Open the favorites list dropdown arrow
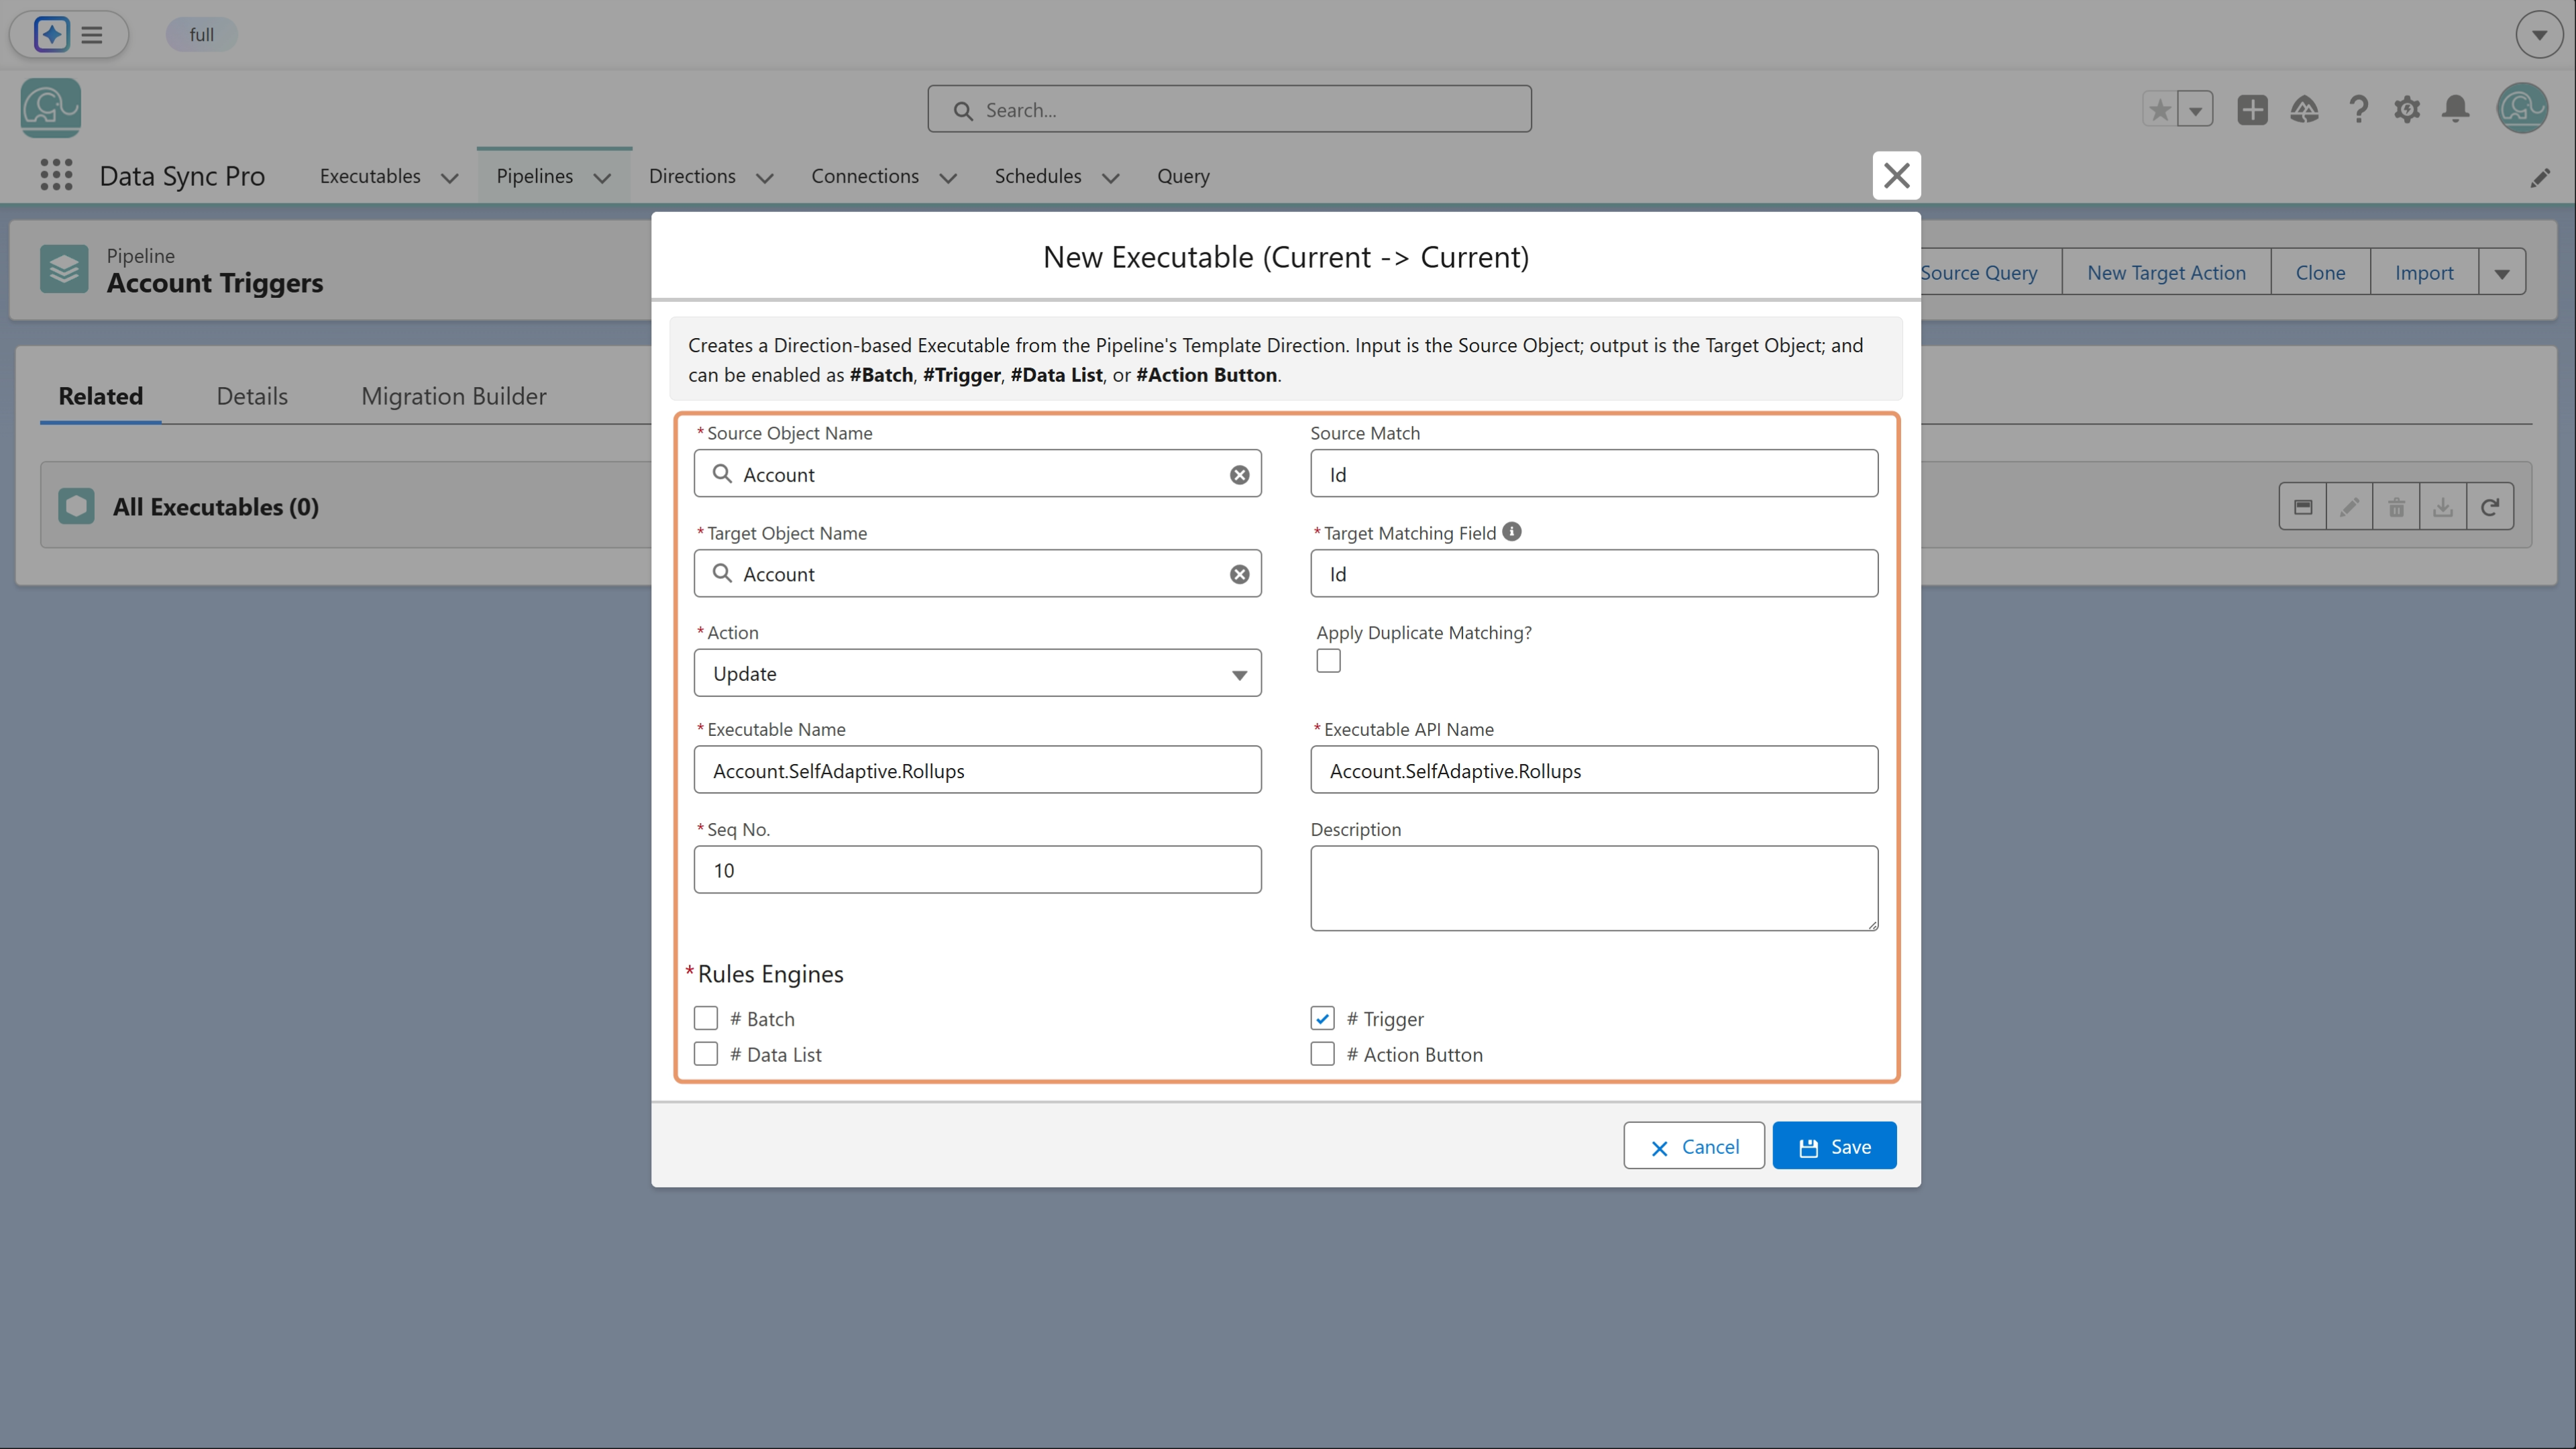Viewport: 2576px width, 1449px height. coord(2195,109)
